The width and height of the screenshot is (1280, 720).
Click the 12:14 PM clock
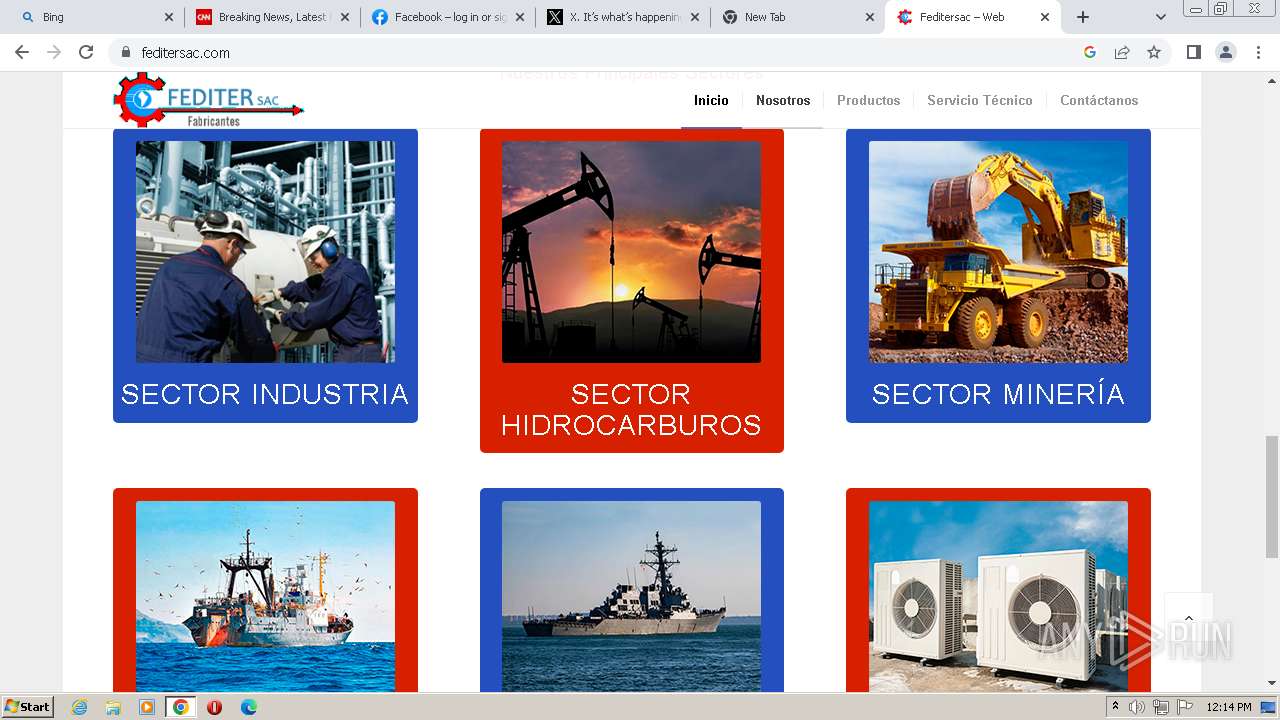[x=1229, y=707]
